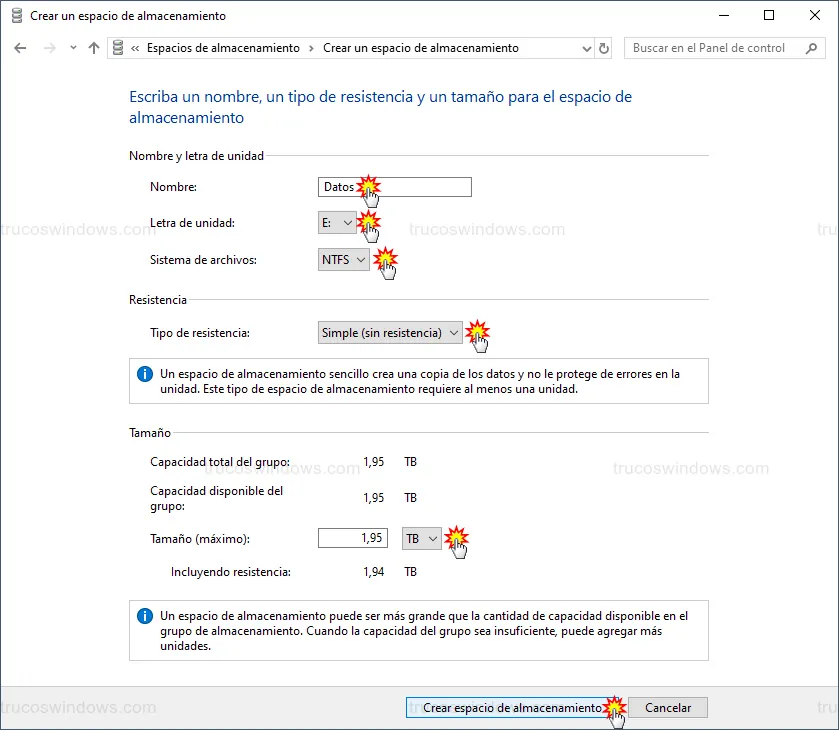This screenshot has height=730, width=839.
Task: Click Espacios de almacenamiento breadcrumb
Action: [x=223, y=48]
